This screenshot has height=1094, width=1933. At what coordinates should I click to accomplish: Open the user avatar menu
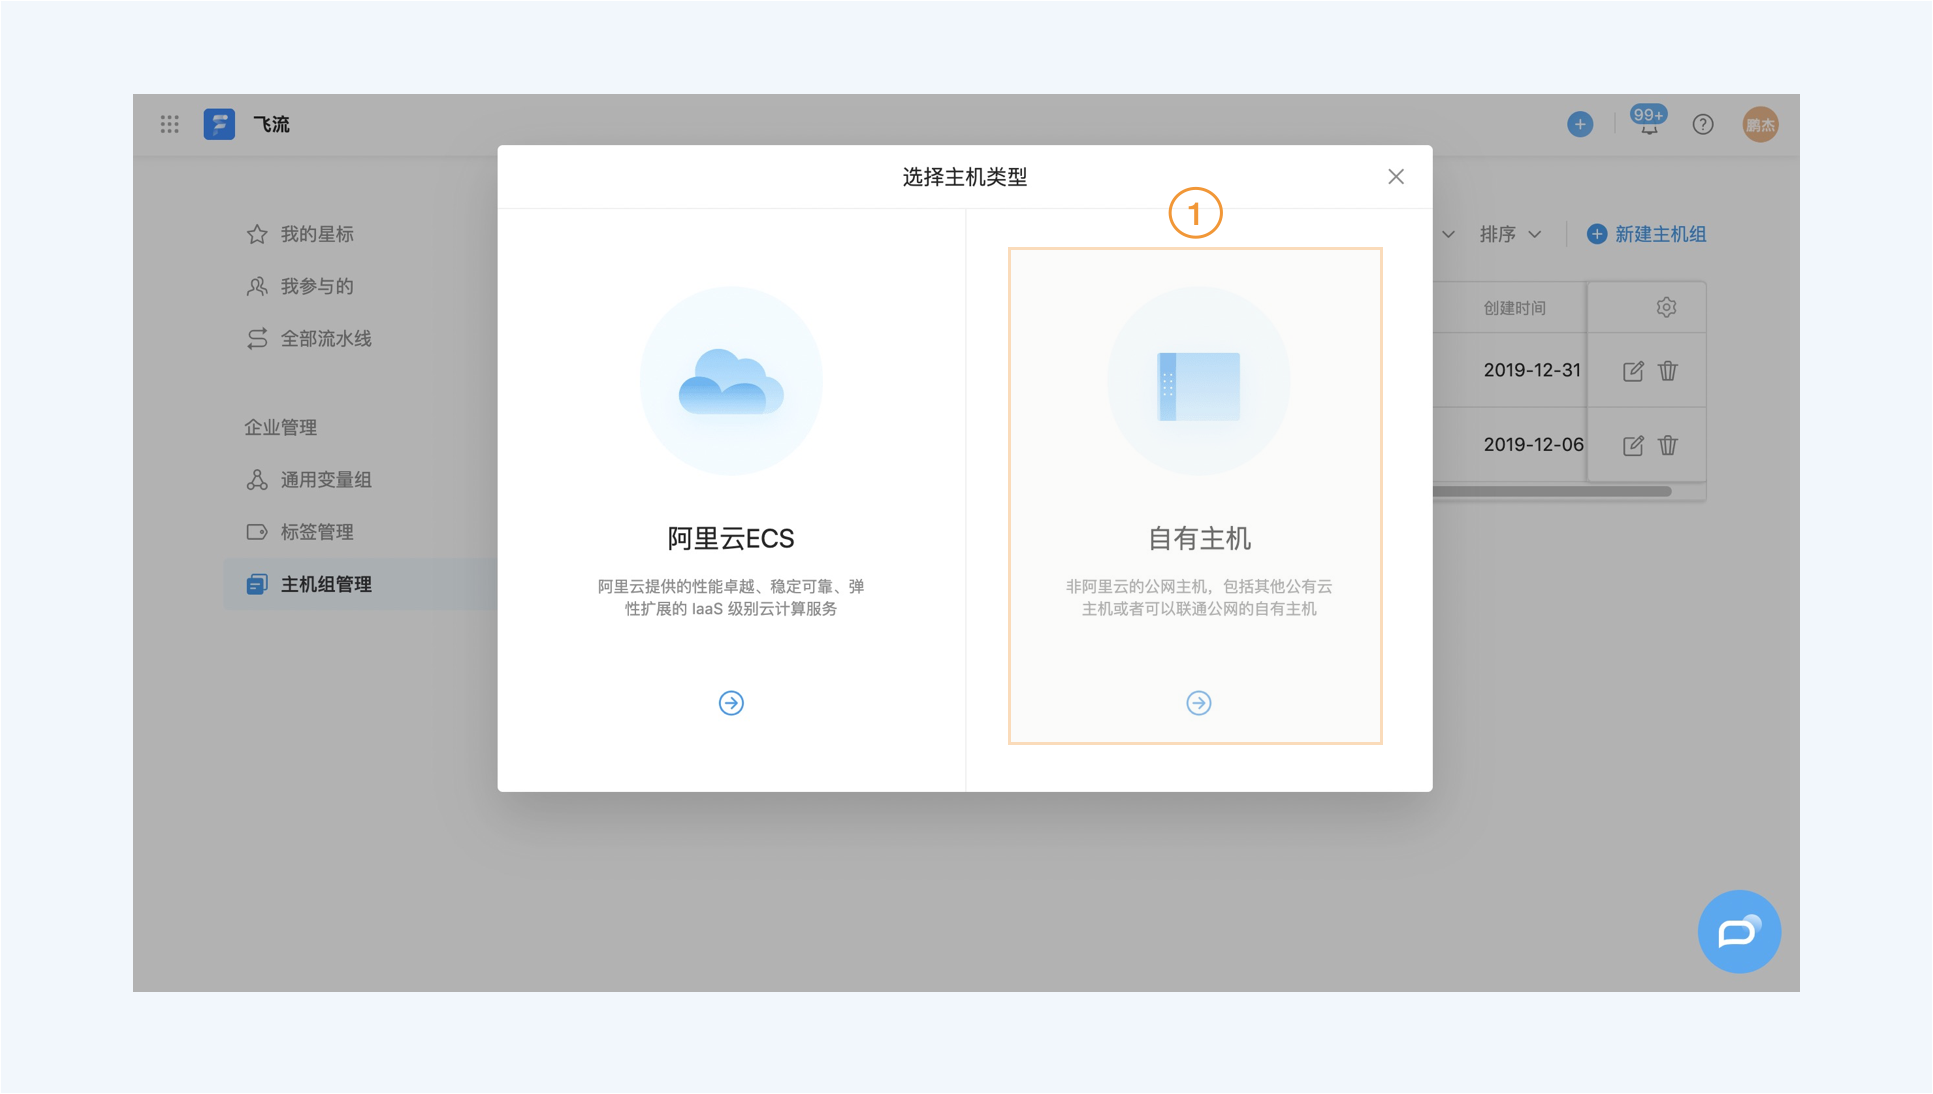tap(1760, 124)
